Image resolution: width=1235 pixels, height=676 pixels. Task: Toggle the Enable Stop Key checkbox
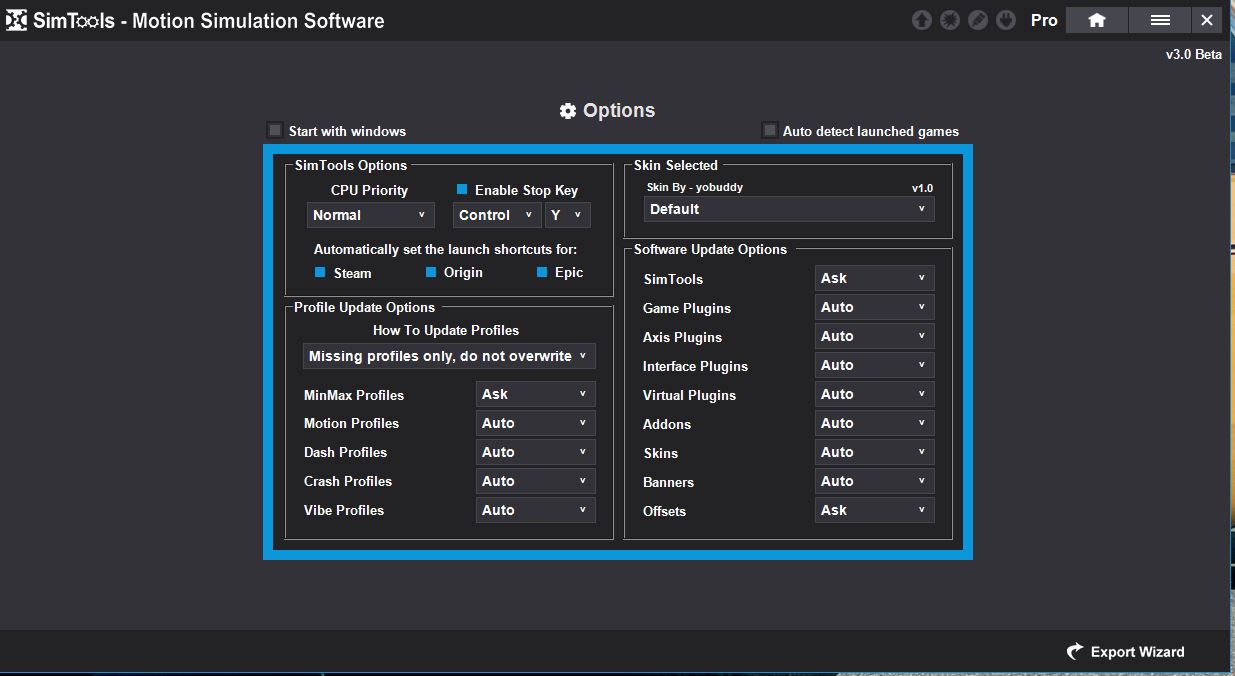pos(462,189)
